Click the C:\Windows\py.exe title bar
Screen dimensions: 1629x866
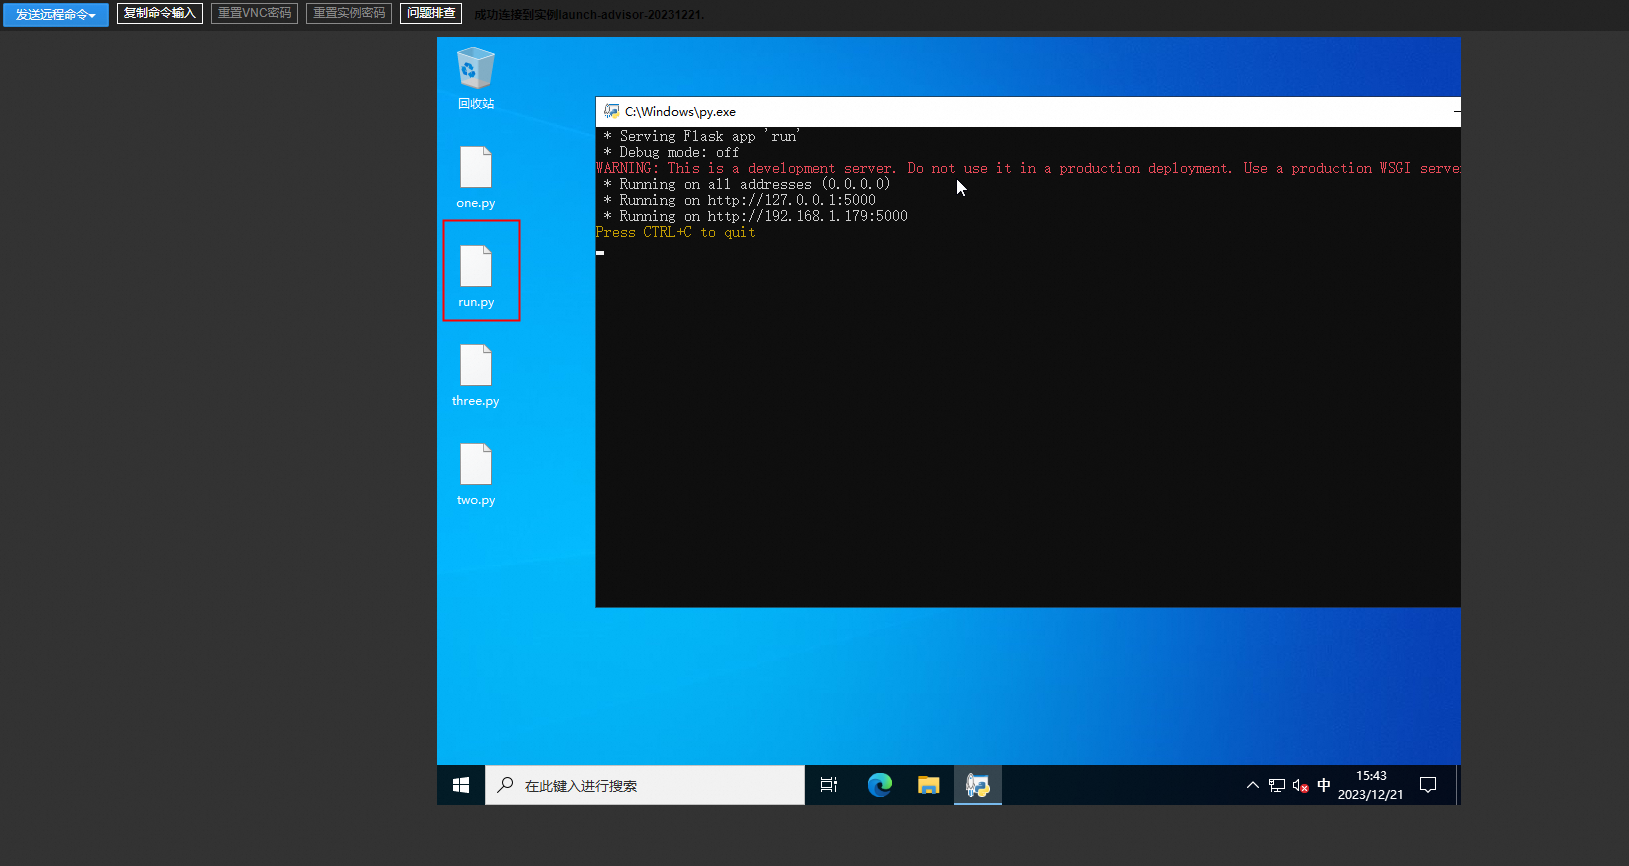(x=1028, y=111)
